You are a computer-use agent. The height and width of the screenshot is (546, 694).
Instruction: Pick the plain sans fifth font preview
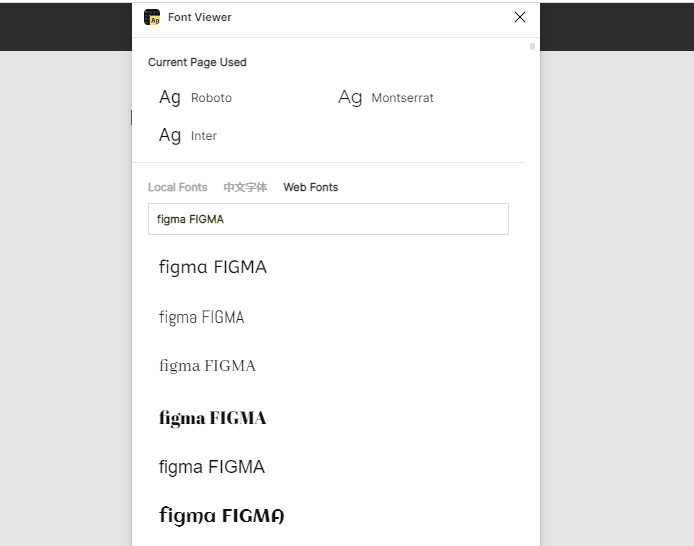[x=211, y=467]
